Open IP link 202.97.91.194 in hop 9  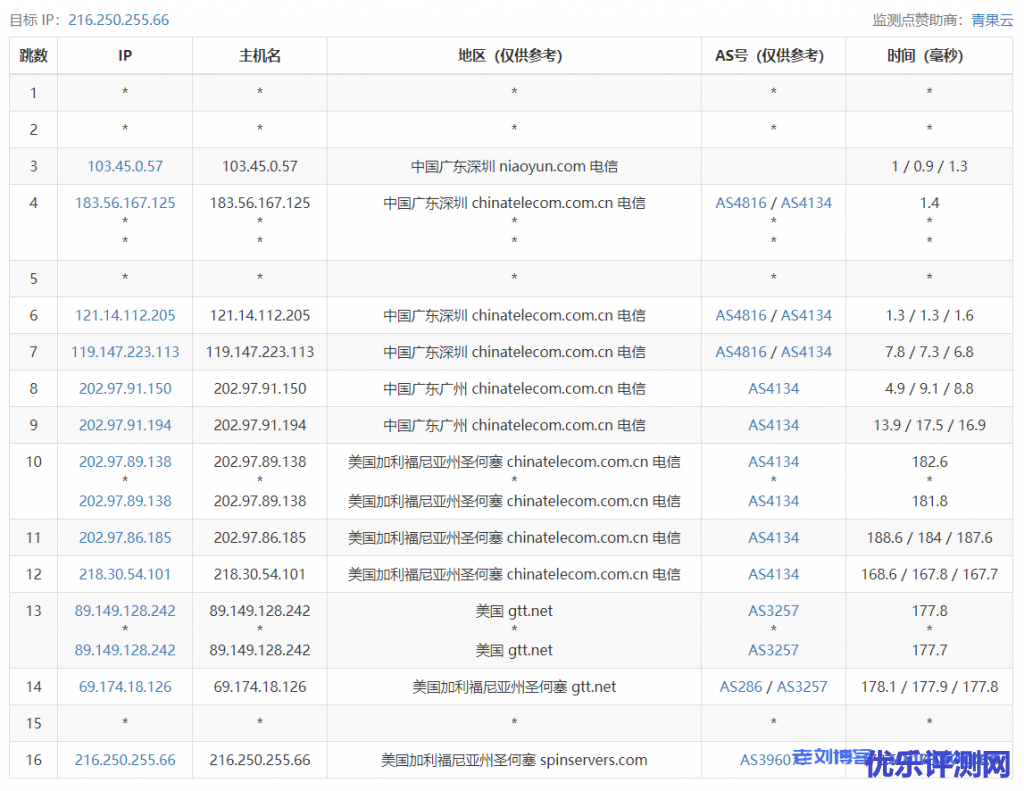pos(125,425)
